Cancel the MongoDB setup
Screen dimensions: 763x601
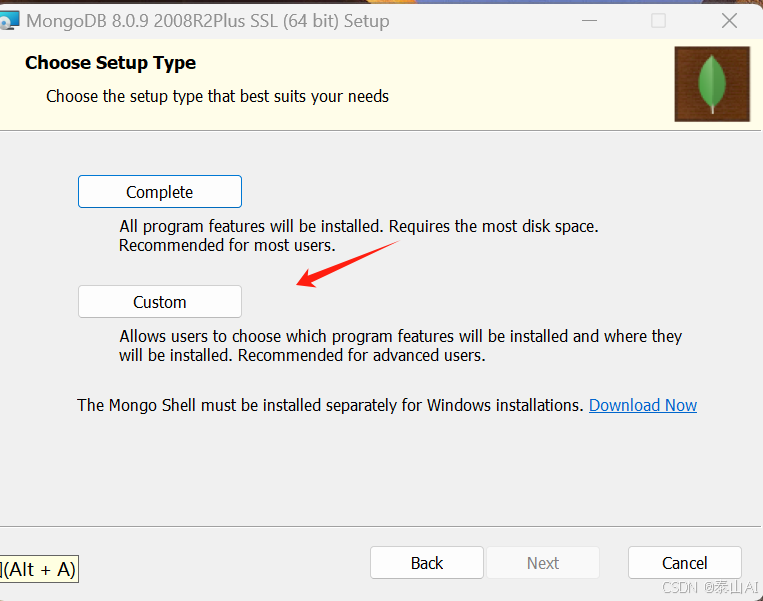[x=685, y=563]
